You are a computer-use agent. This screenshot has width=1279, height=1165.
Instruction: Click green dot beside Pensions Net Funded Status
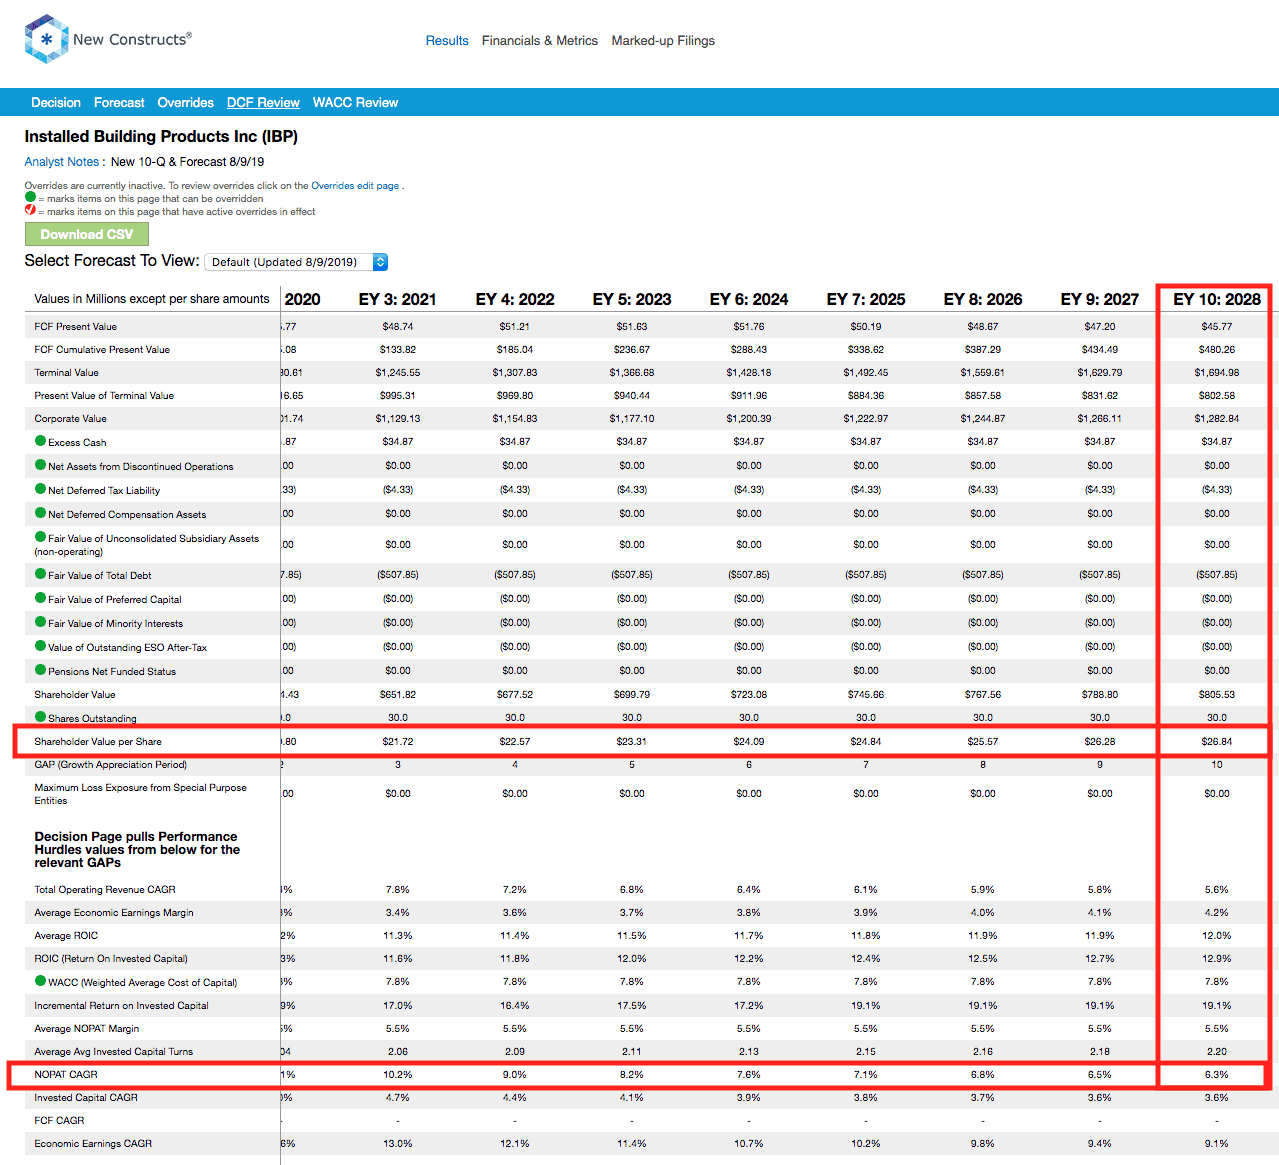[x=41, y=670]
